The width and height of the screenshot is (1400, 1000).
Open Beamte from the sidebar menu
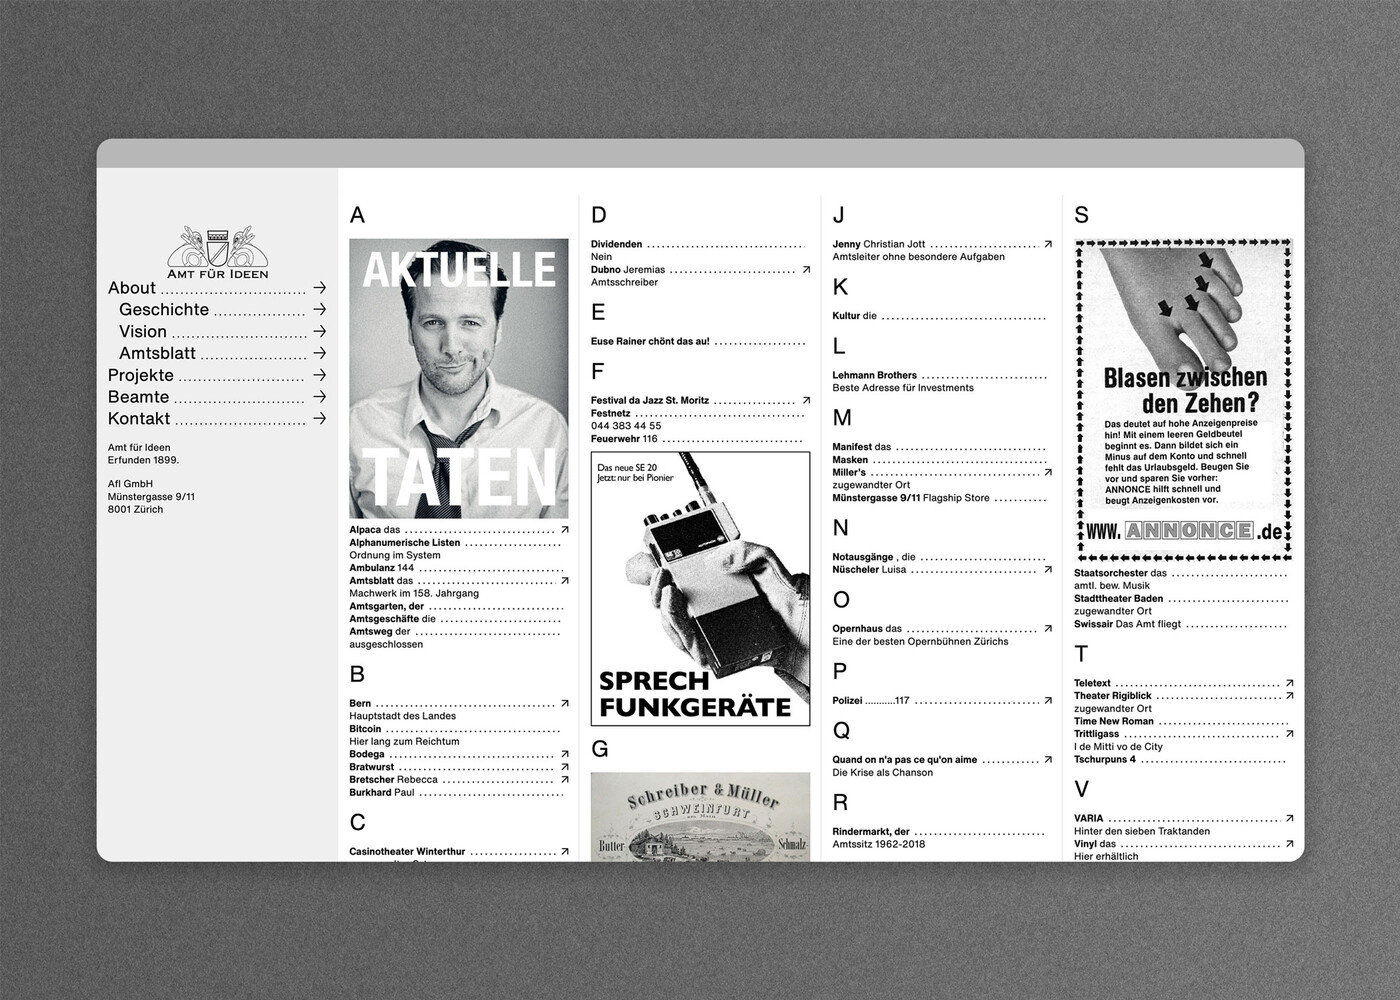point(139,397)
